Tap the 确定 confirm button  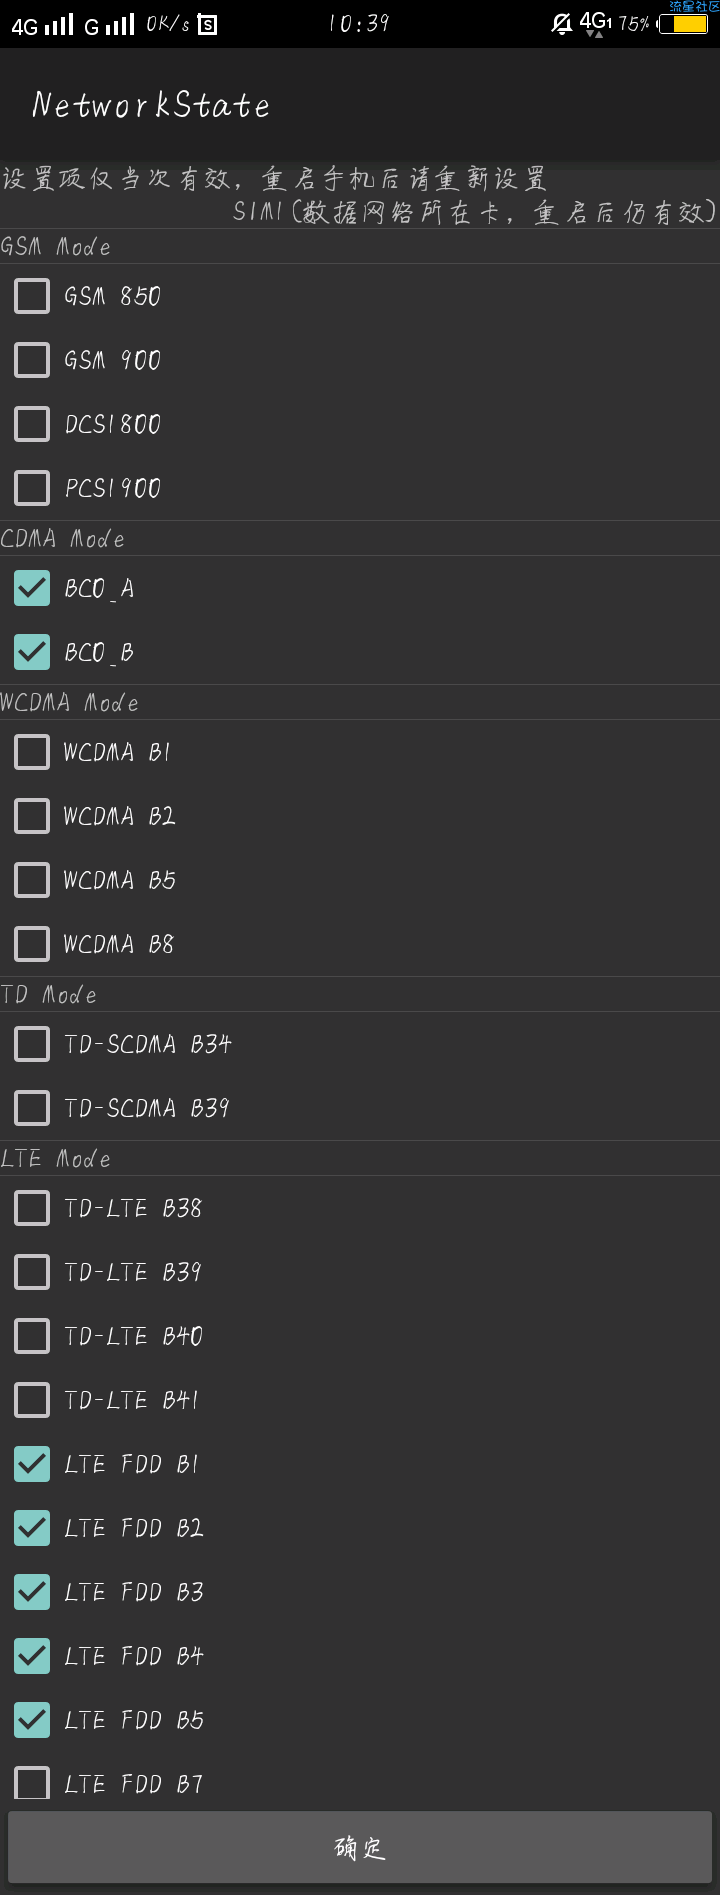click(360, 1847)
